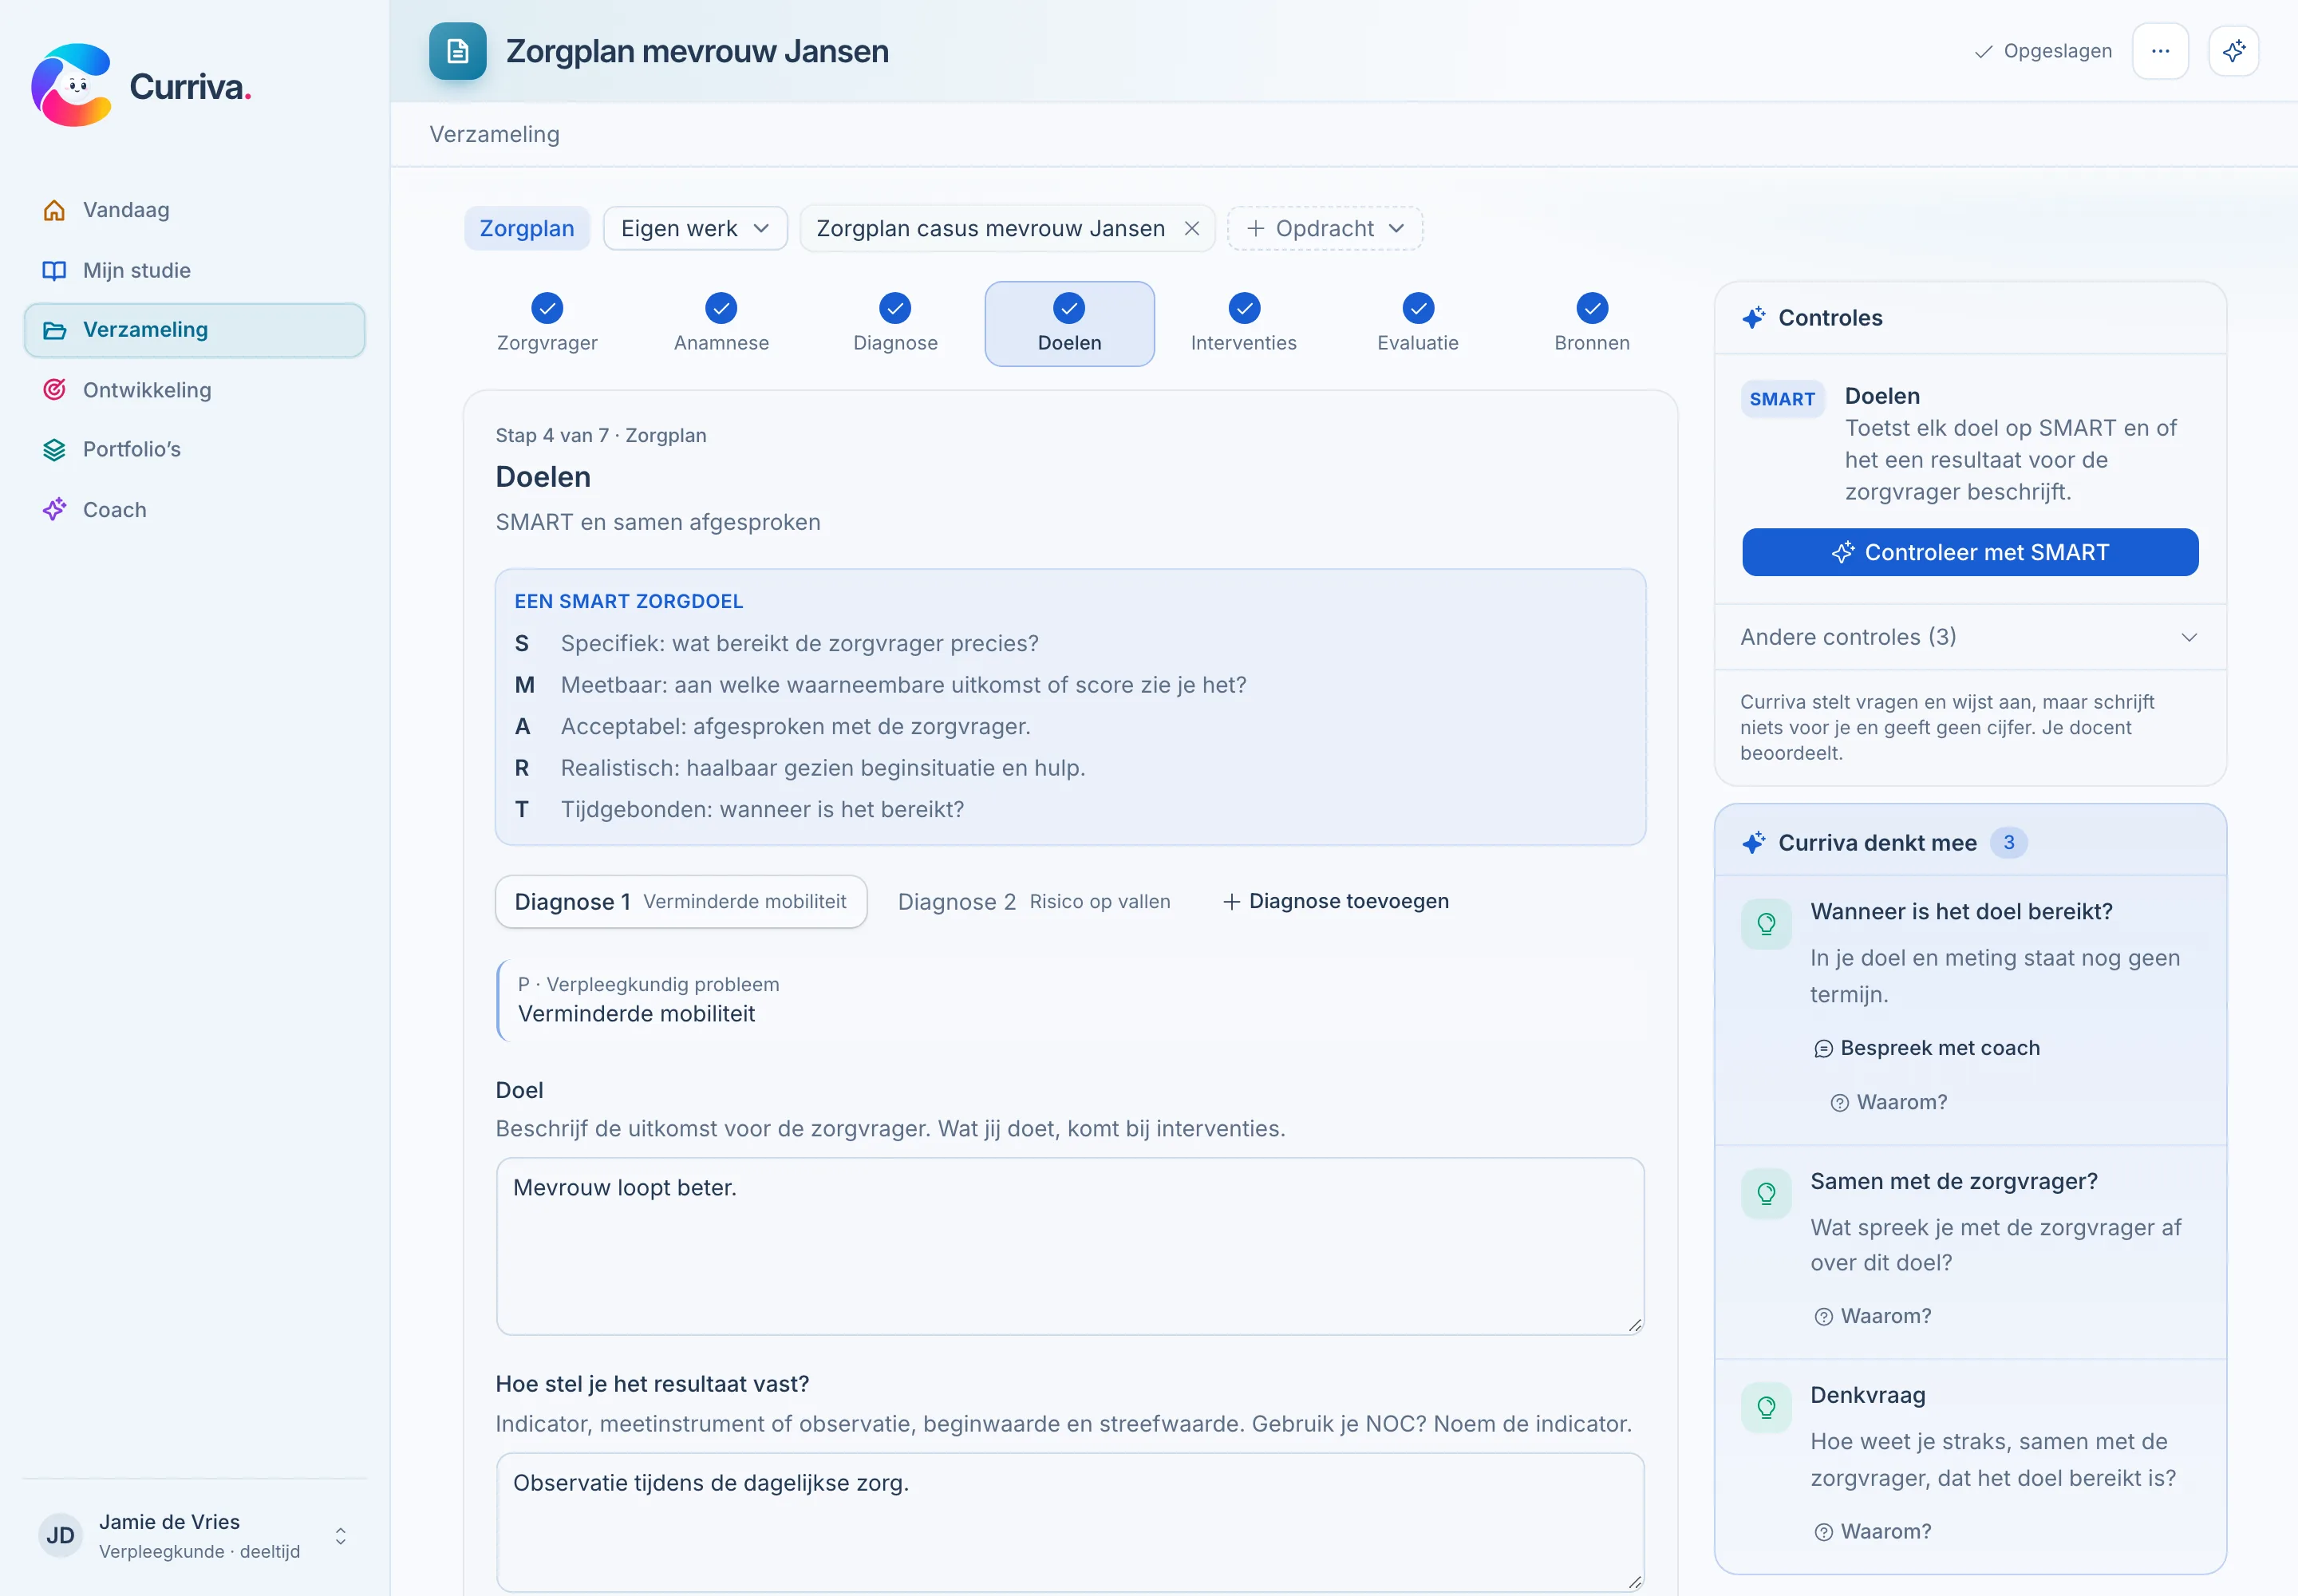Screen dimensions: 2298x1596
Task: Click Diagnose toevoegen
Action: 1336,902
